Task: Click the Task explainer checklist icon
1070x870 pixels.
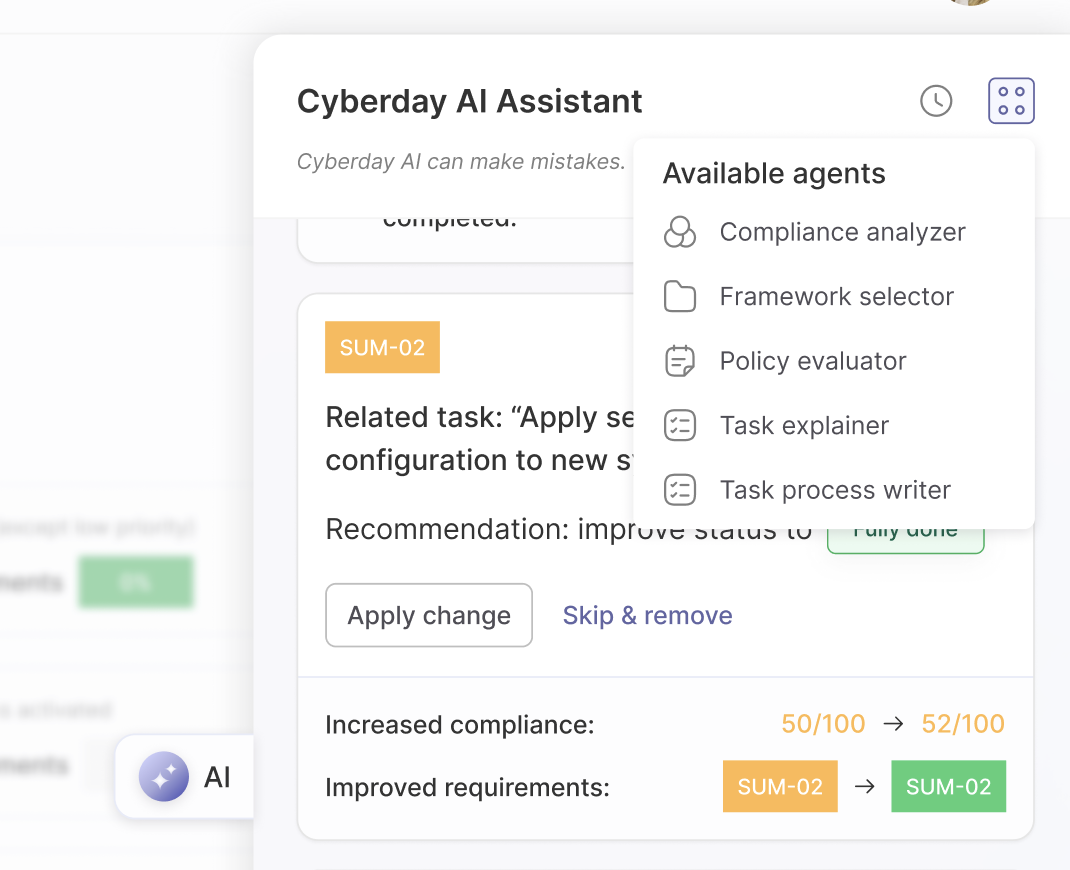Action: (680, 425)
